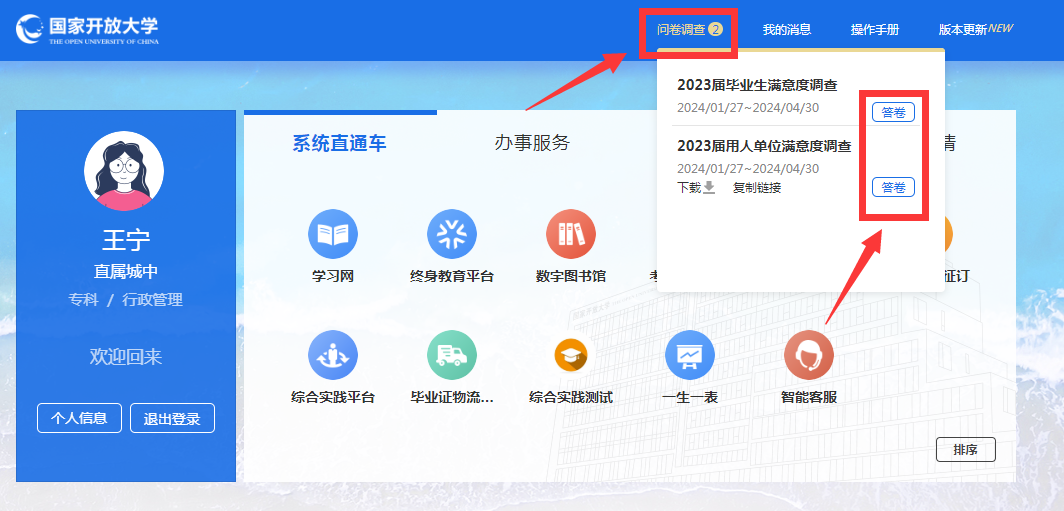The width and height of the screenshot is (1064, 511).
Task: Open the 一生一表 icon
Action: tap(690, 355)
